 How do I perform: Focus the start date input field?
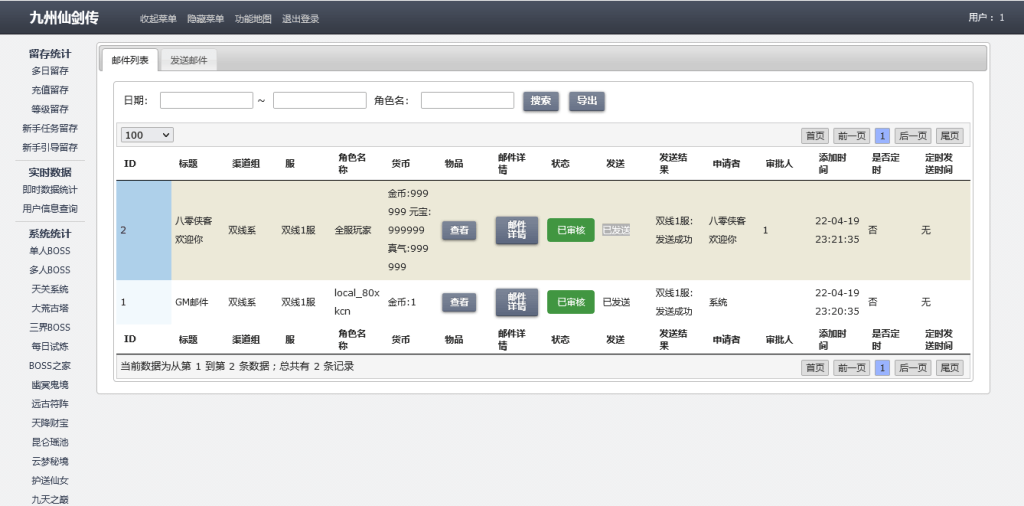[206, 101]
